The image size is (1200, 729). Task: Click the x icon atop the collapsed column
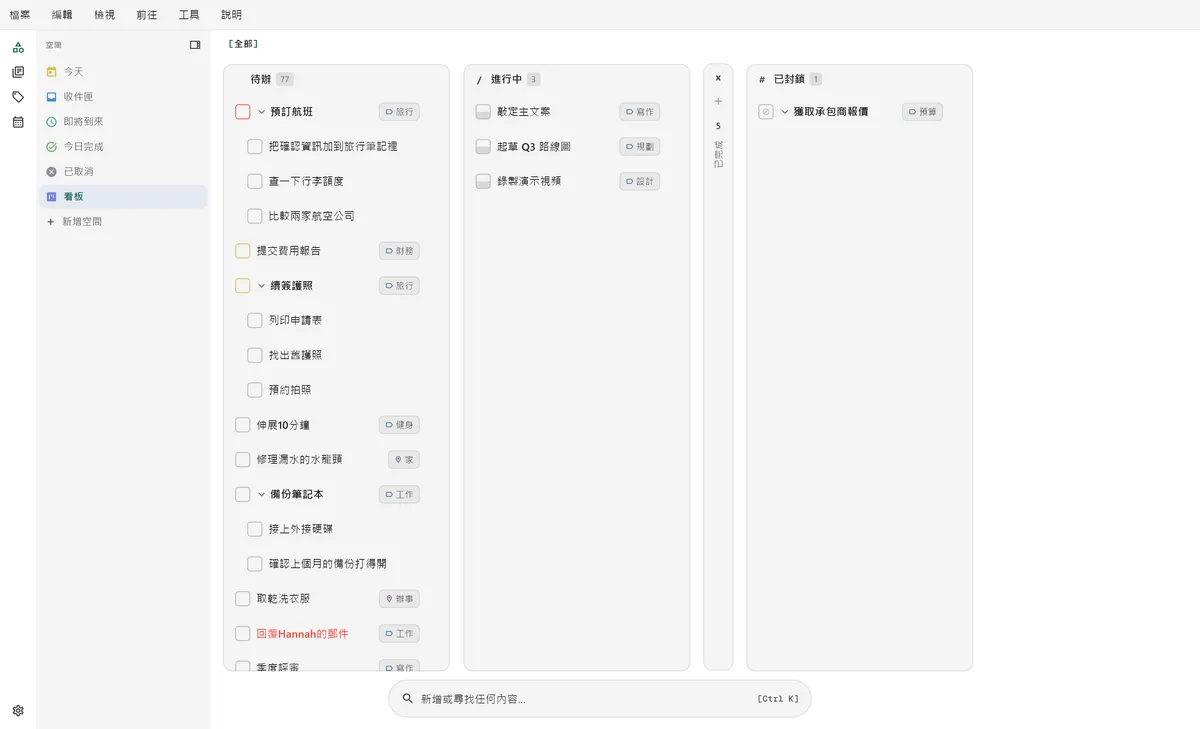click(718, 78)
